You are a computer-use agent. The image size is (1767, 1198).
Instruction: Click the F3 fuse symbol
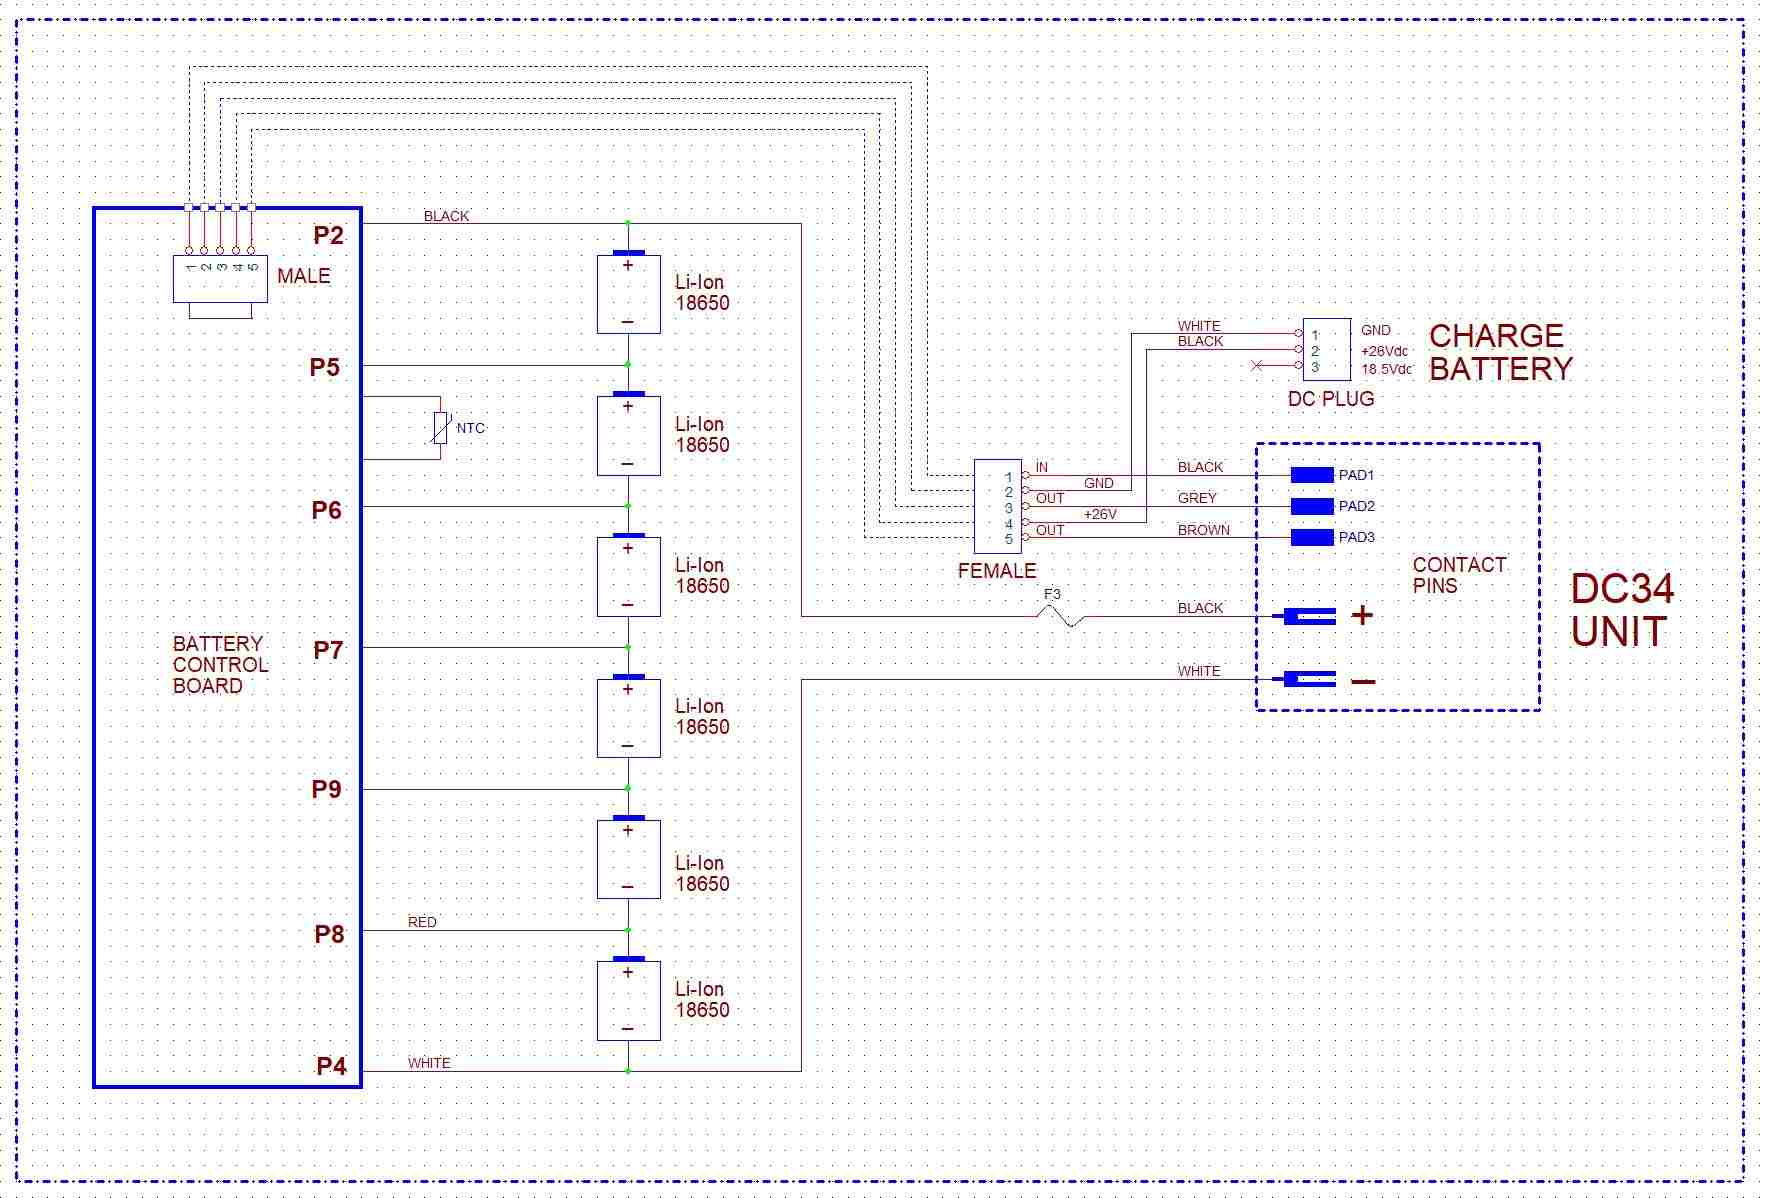pyautogui.click(x=1062, y=618)
